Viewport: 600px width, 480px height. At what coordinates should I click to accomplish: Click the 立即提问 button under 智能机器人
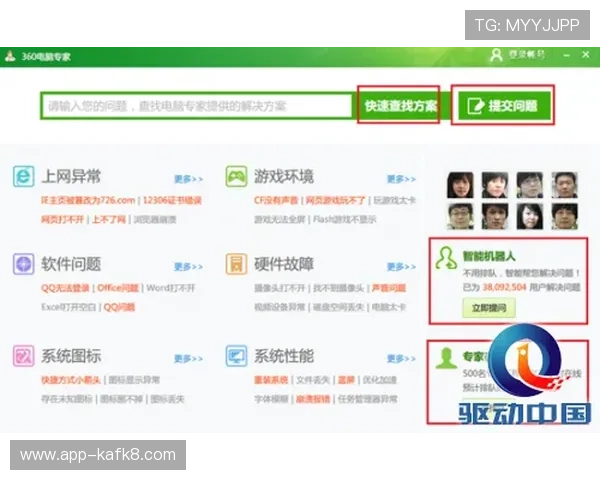489,308
